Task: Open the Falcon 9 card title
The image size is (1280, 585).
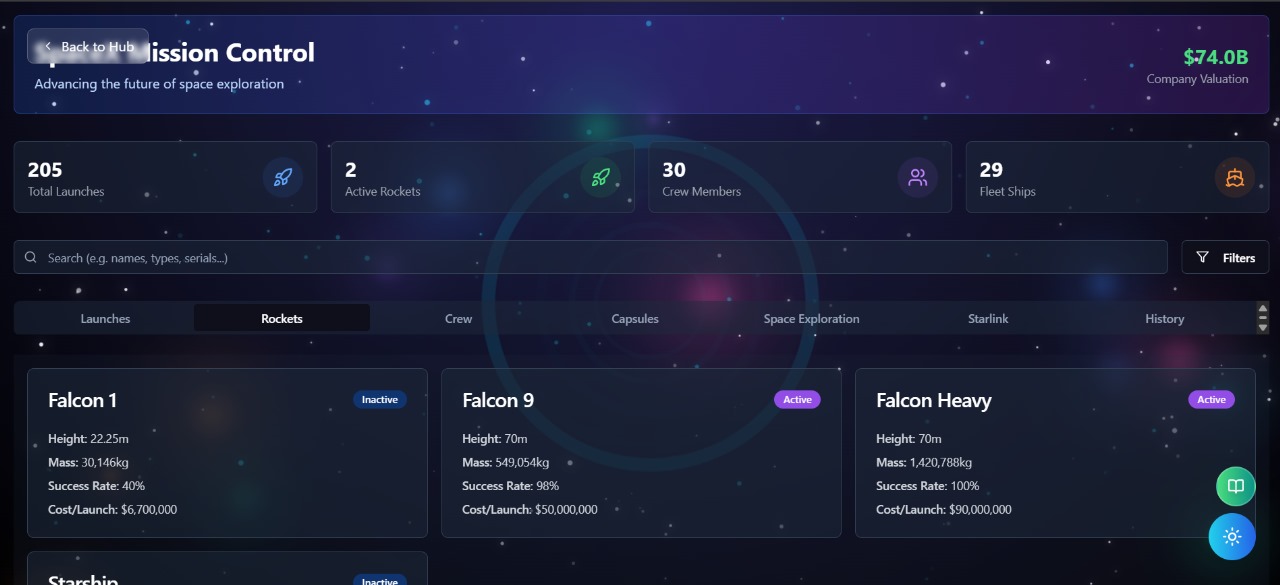Action: (498, 400)
